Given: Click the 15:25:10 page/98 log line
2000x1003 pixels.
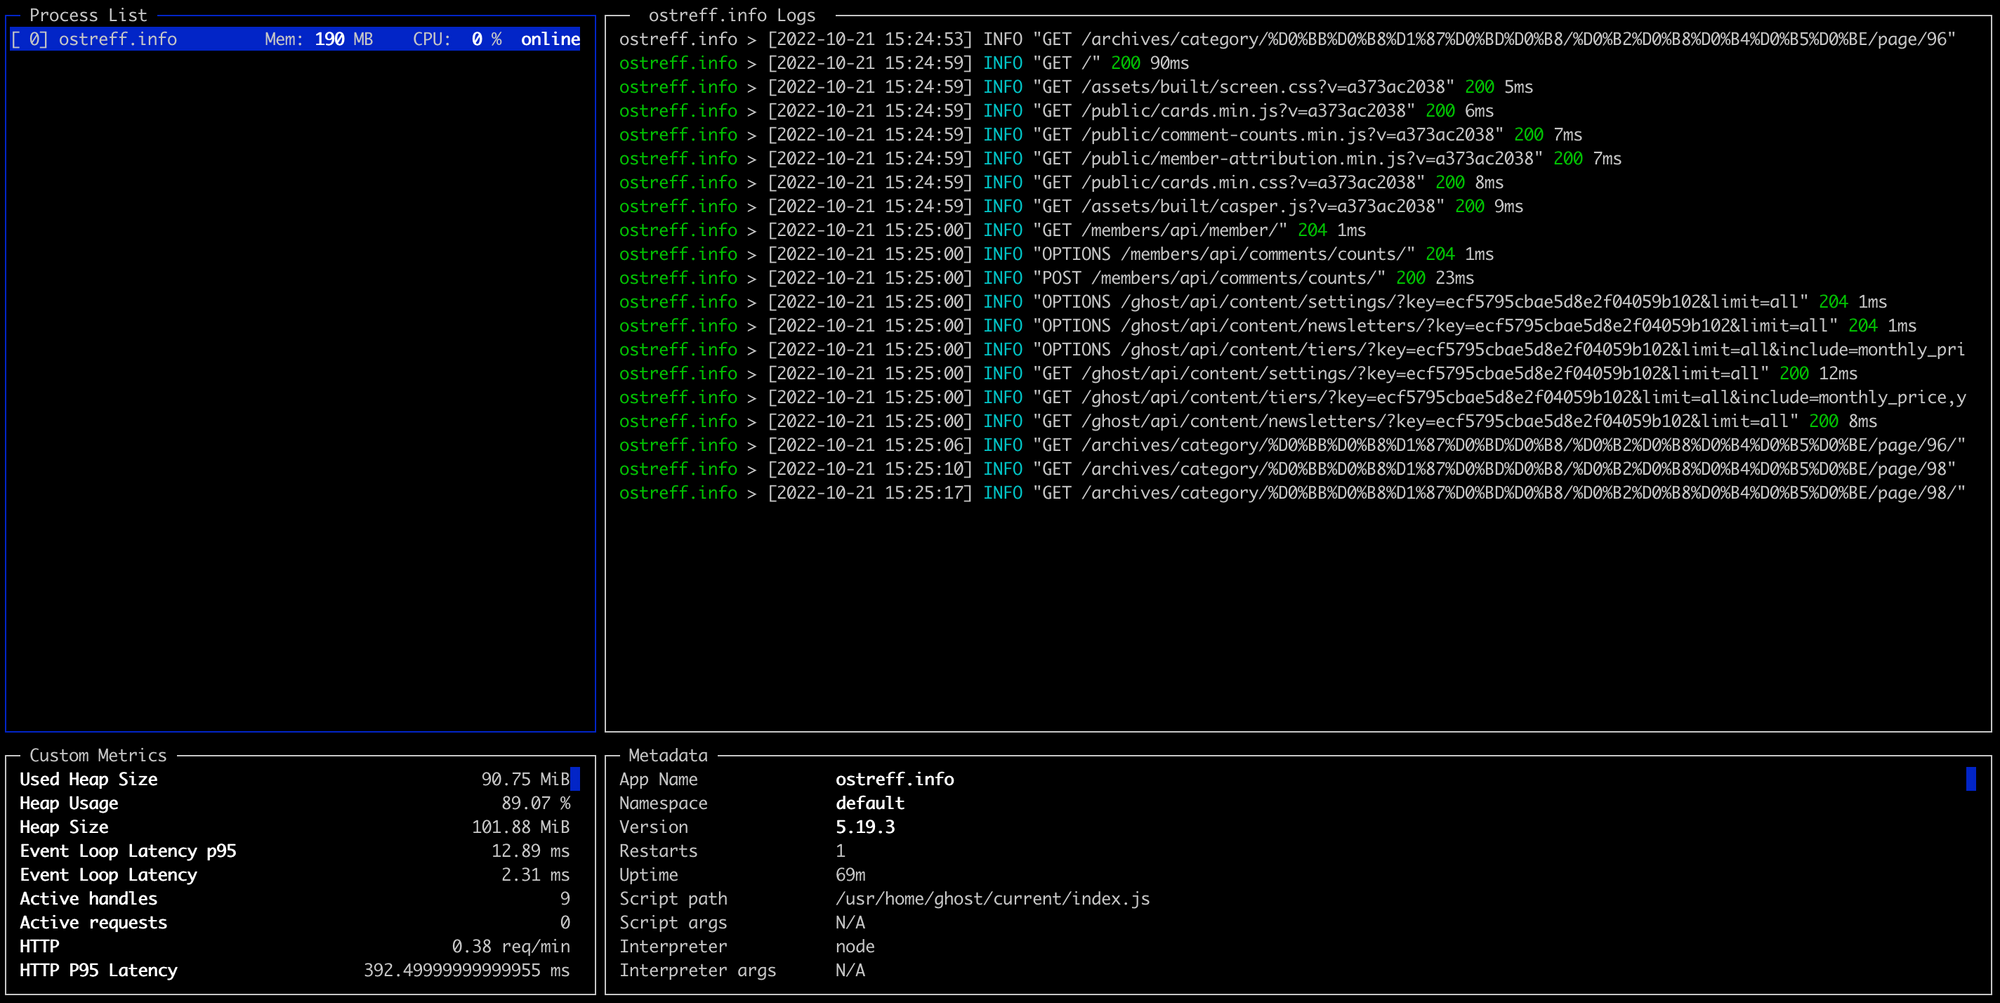Looking at the screenshot, I should (x=1288, y=471).
